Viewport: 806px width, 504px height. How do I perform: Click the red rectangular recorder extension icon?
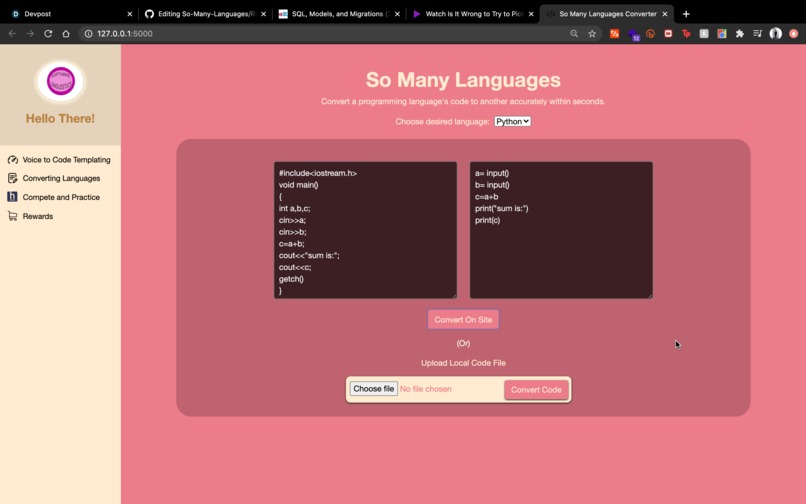pyautogui.click(x=668, y=33)
